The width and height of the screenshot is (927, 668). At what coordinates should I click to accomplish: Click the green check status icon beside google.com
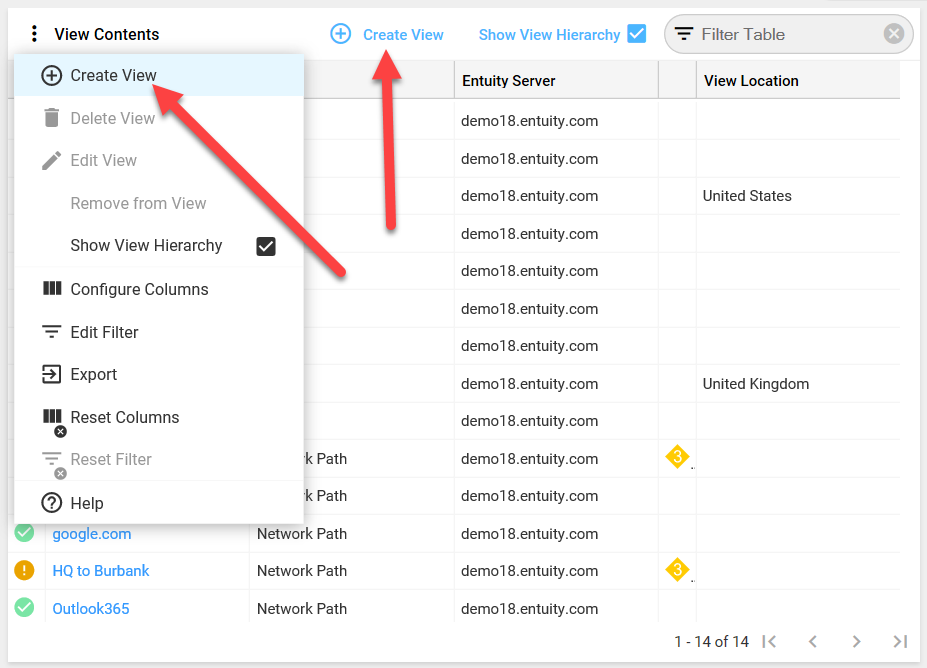coord(25,533)
